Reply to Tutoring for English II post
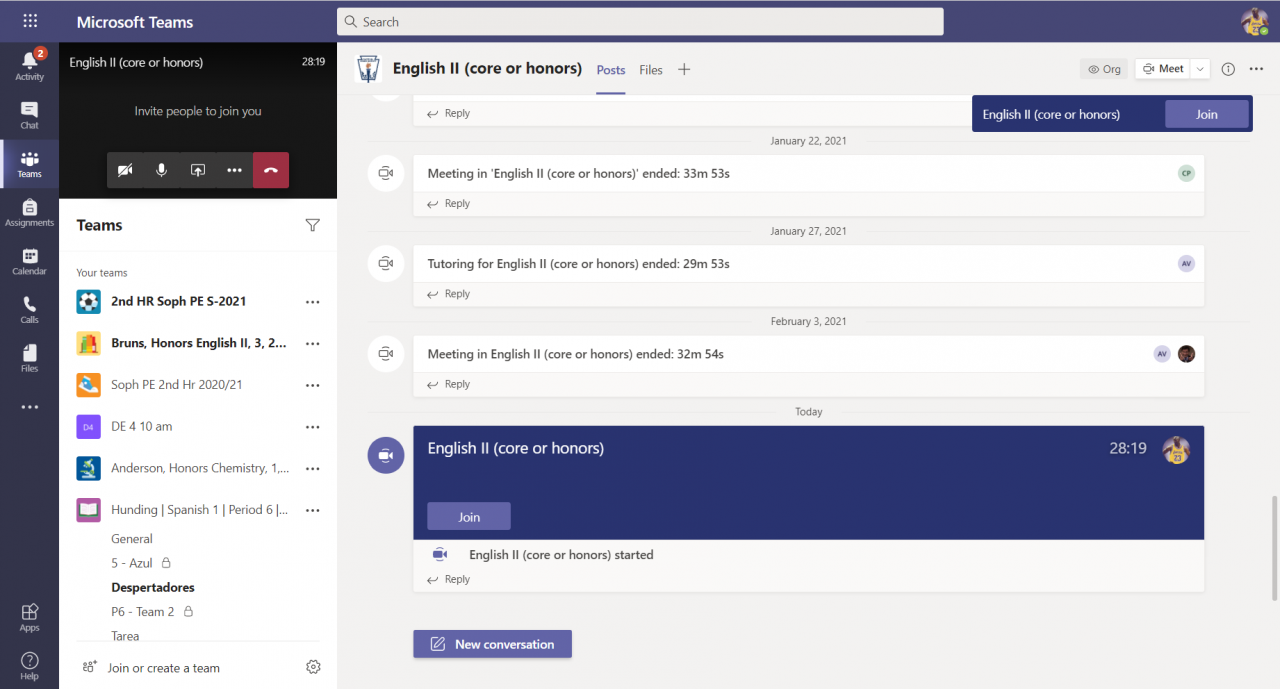This screenshot has width=1280, height=689. 449,294
